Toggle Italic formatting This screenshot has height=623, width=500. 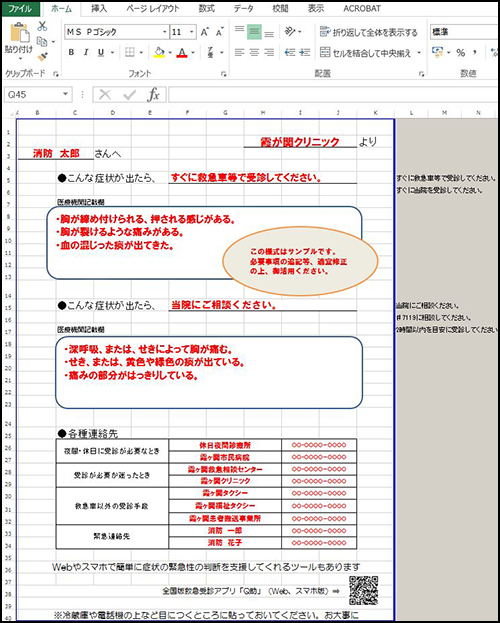(x=86, y=52)
